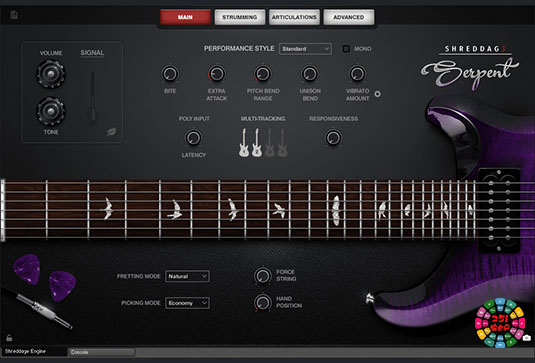
Task: Click the Responsiveness knob
Action: (x=333, y=138)
